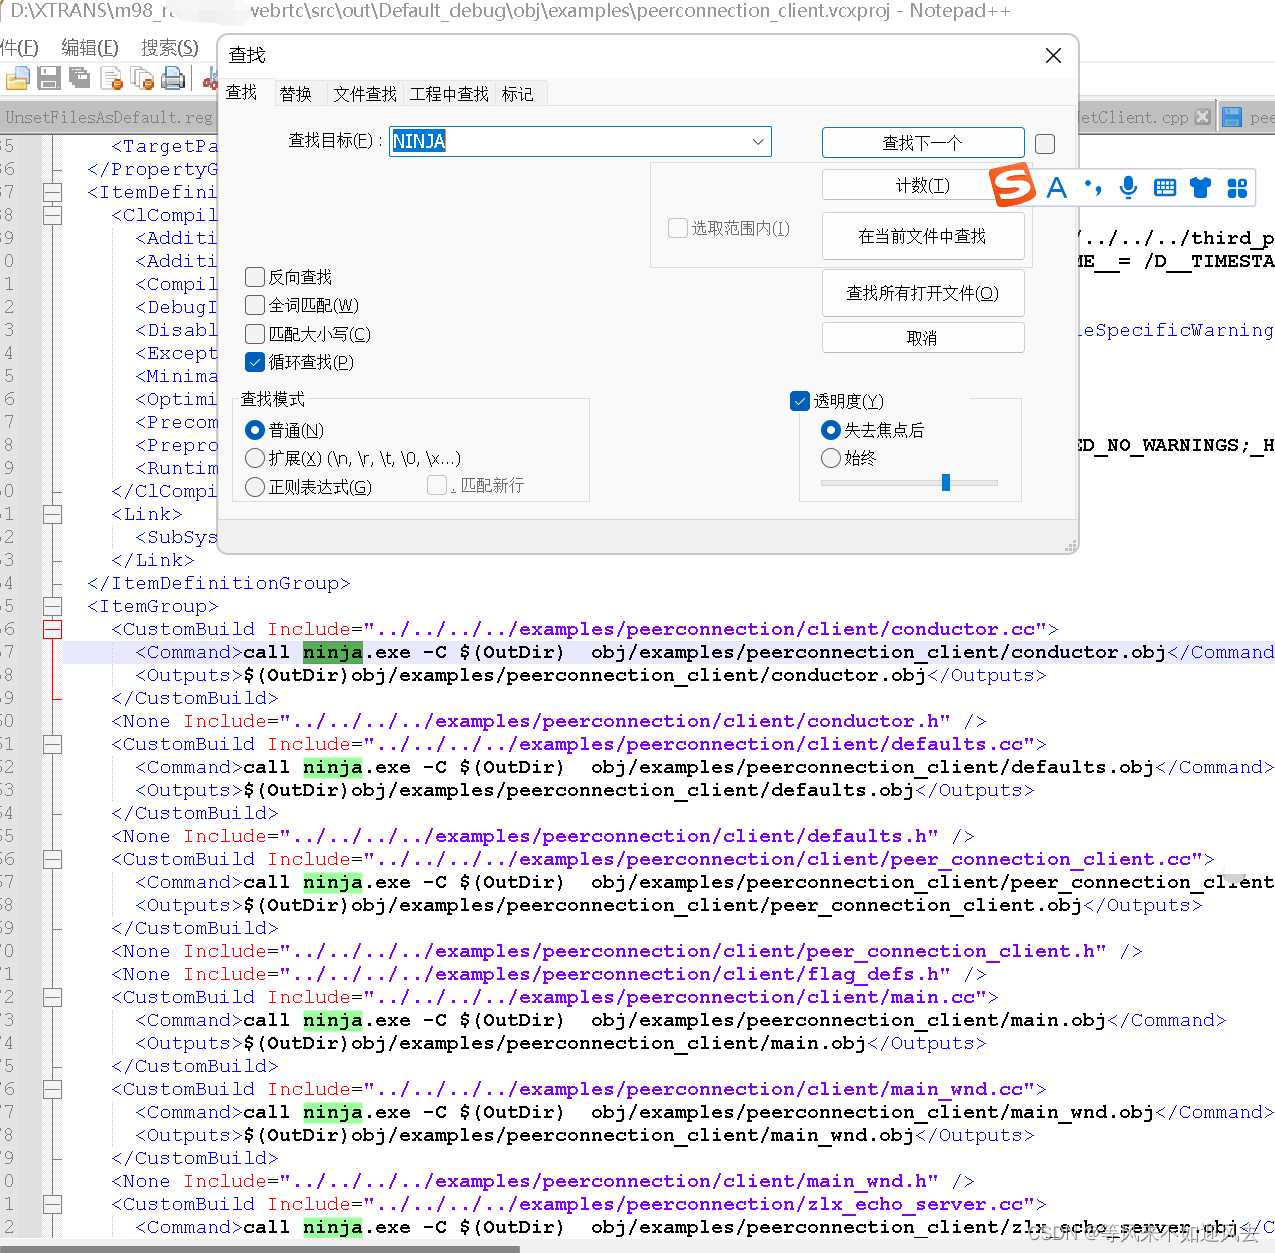Select the 始终 transparency radio
The width and height of the screenshot is (1275, 1253).
[x=830, y=458]
